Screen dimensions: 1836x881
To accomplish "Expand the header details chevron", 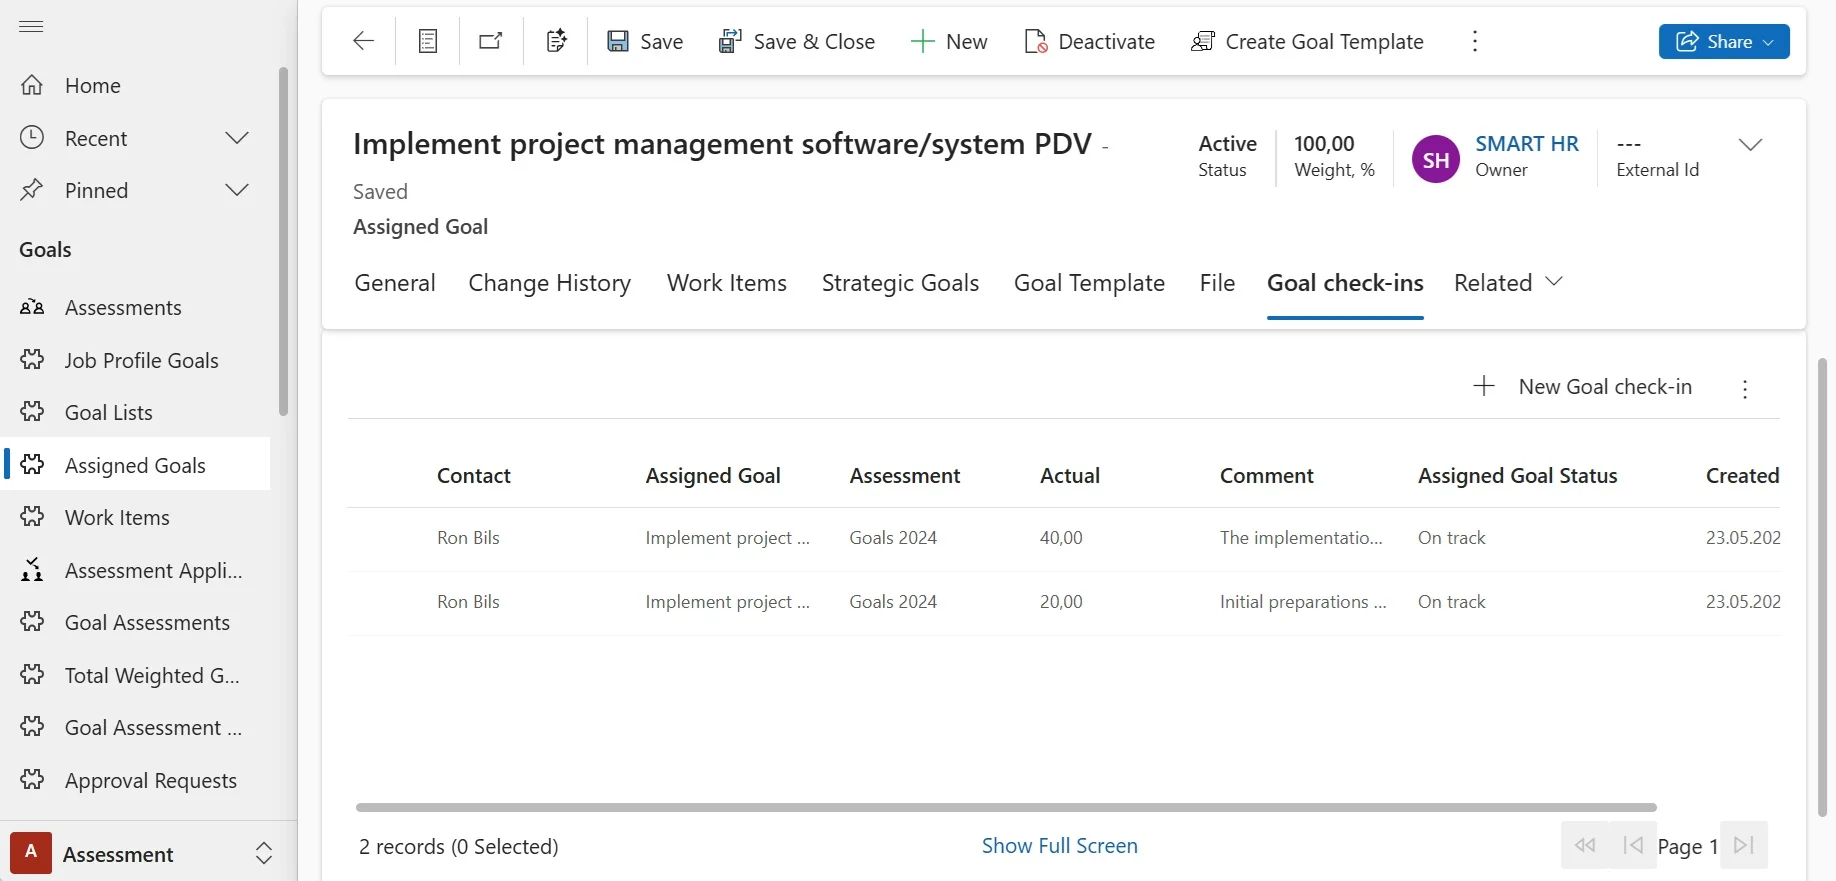I will [x=1749, y=145].
